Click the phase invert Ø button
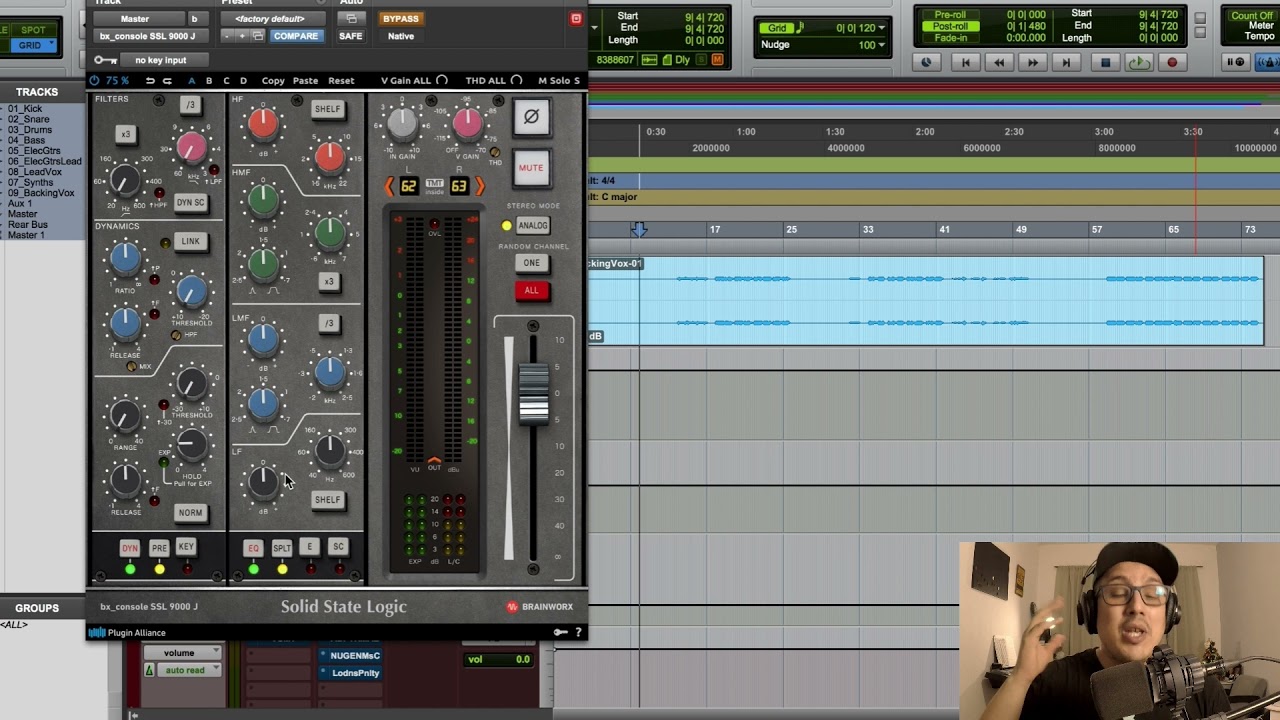Screen dimensions: 1280x720 pyautogui.click(x=531, y=117)
